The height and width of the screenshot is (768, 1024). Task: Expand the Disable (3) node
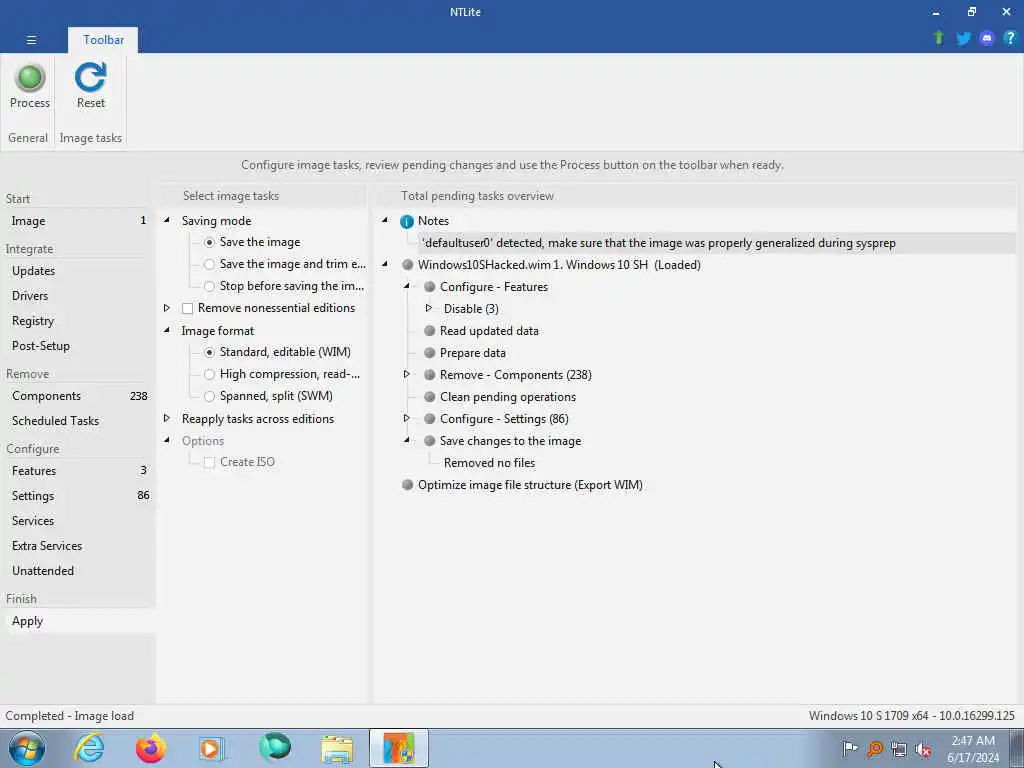tap(428, 308)
